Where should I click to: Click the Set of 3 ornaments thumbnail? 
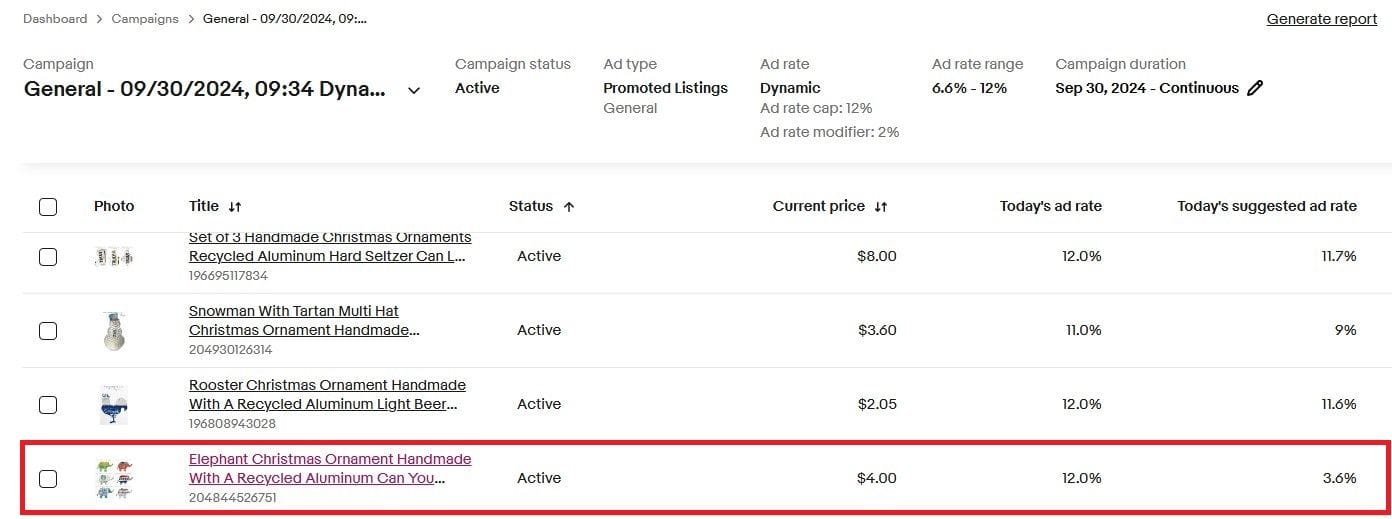pos(114,257)
